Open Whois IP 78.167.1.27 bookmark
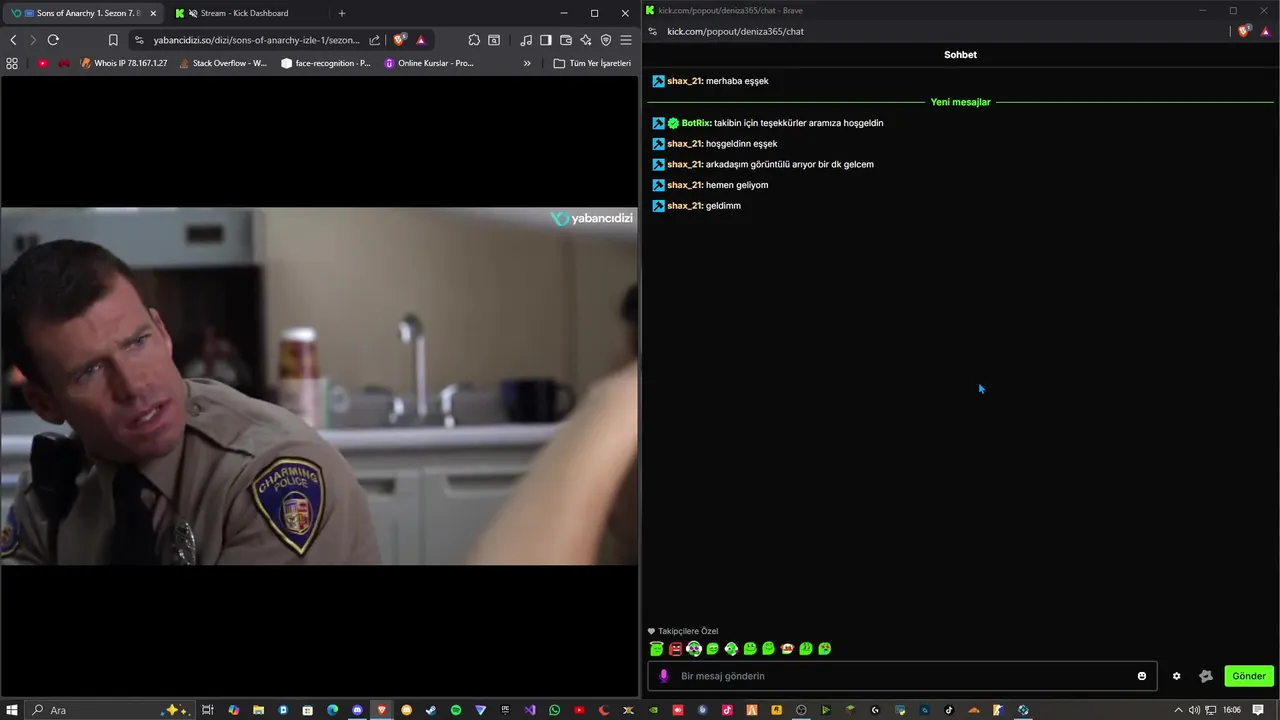Viewport: 1280px width, 720px height. 123,63
